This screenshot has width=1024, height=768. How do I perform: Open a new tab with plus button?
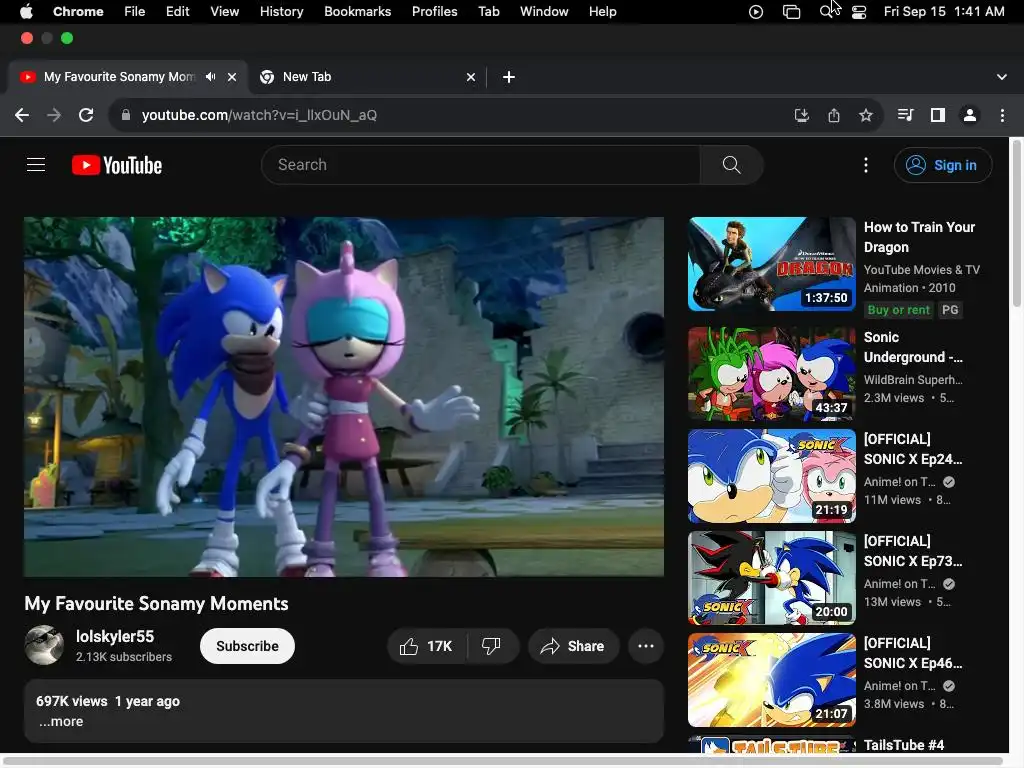pos(509,77)
